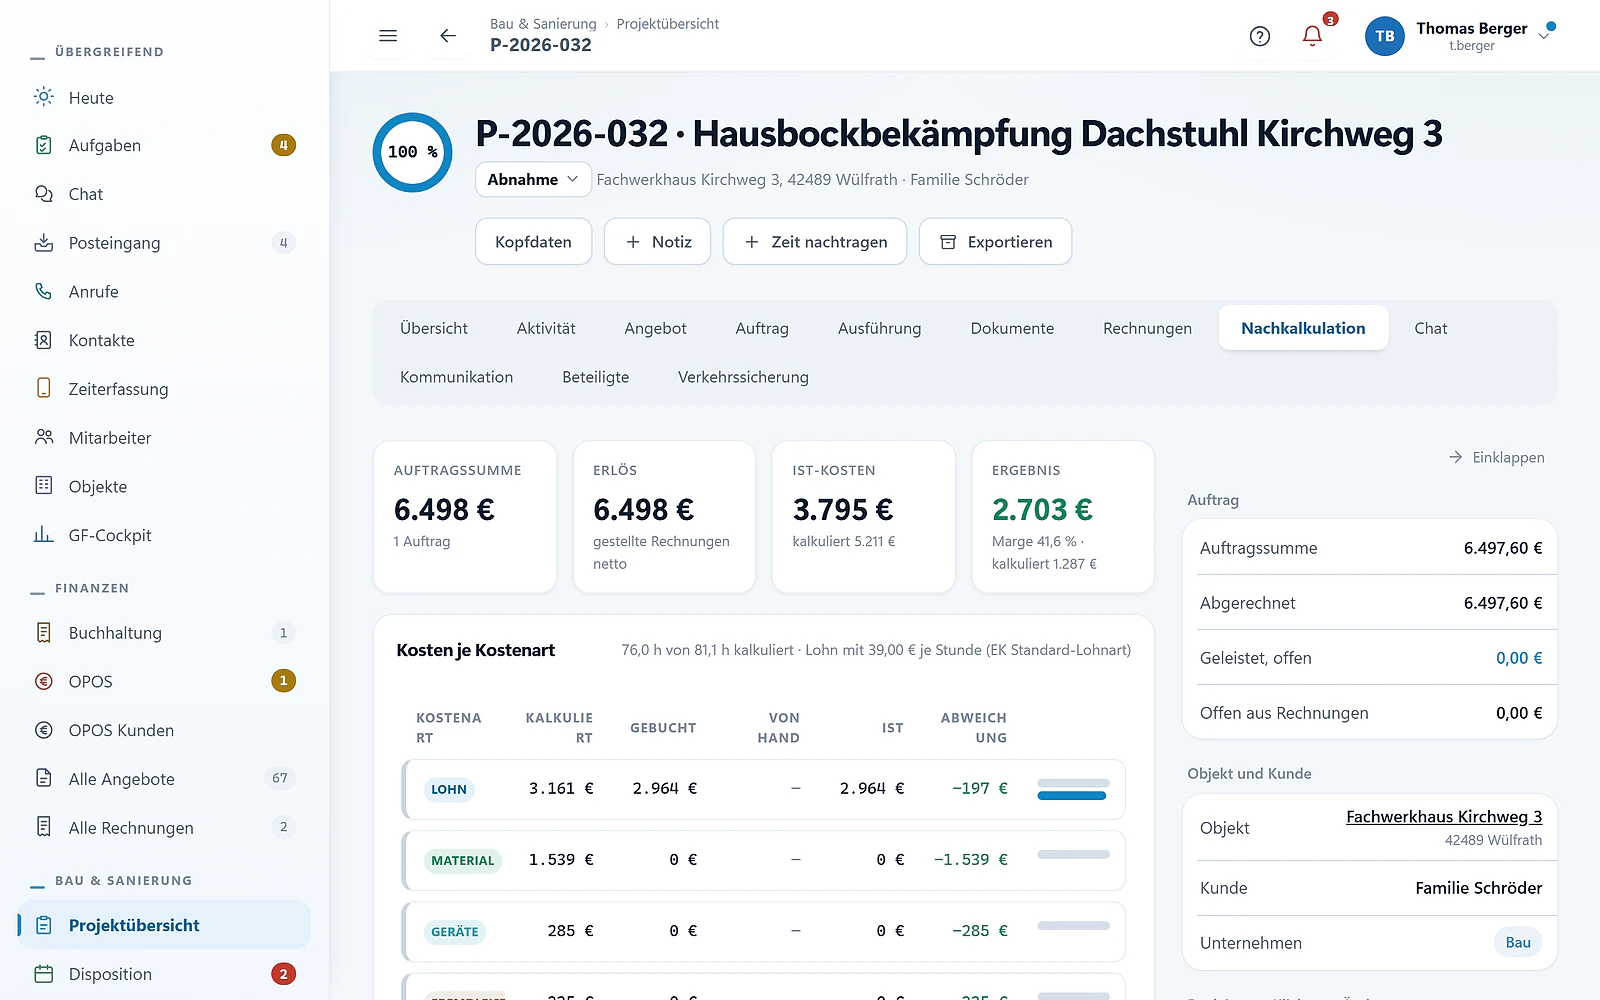Click the TB user avatar
1600x1000 pixels.
click(1385, 36)
